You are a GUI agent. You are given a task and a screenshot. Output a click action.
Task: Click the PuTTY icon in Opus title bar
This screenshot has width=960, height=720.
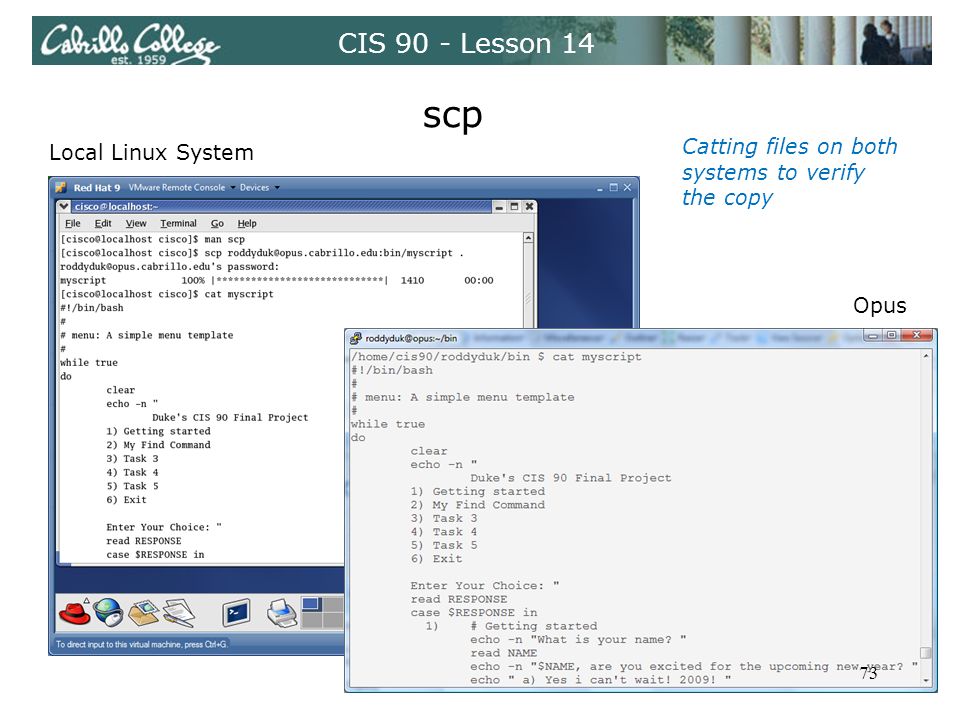coord(355,338)
